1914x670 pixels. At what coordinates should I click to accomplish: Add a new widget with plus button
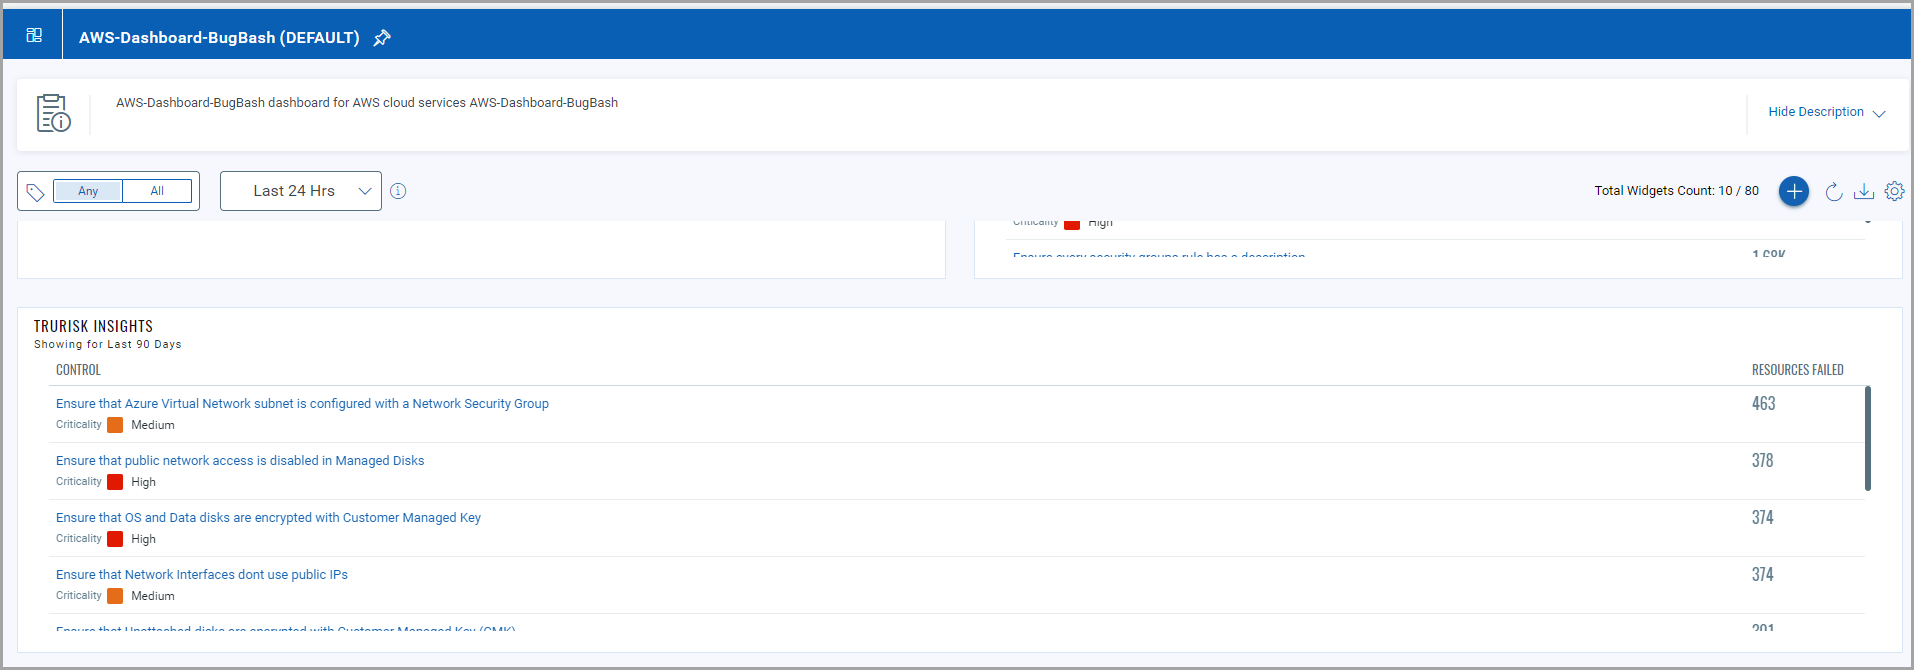click(1794, 191)
